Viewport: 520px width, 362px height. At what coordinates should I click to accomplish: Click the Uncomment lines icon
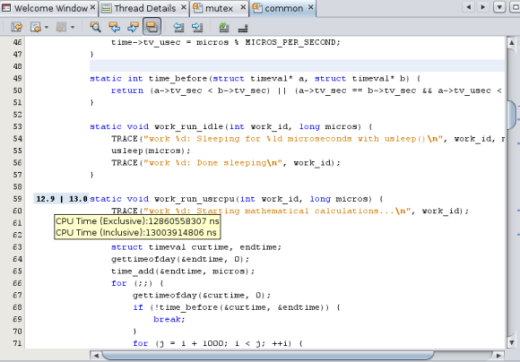(243, 28)
